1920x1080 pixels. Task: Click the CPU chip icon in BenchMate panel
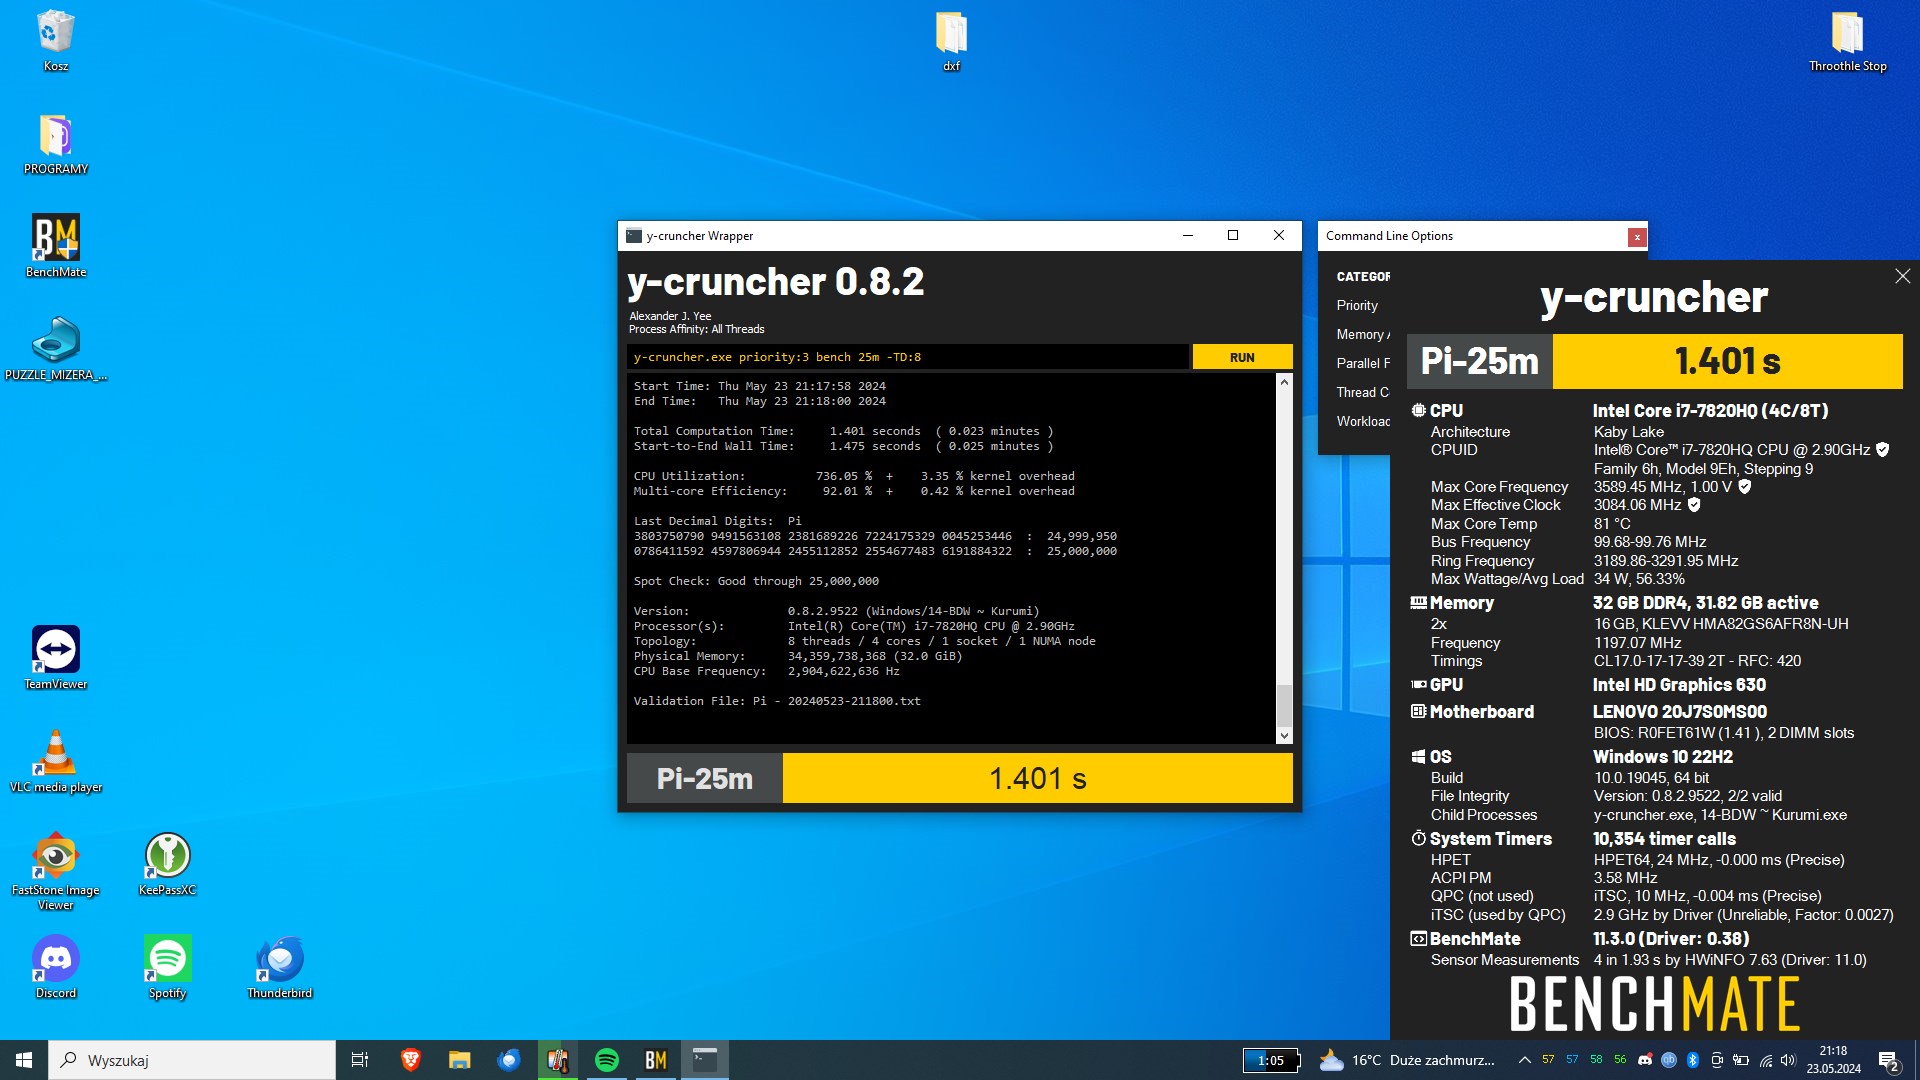[1418, 410]
